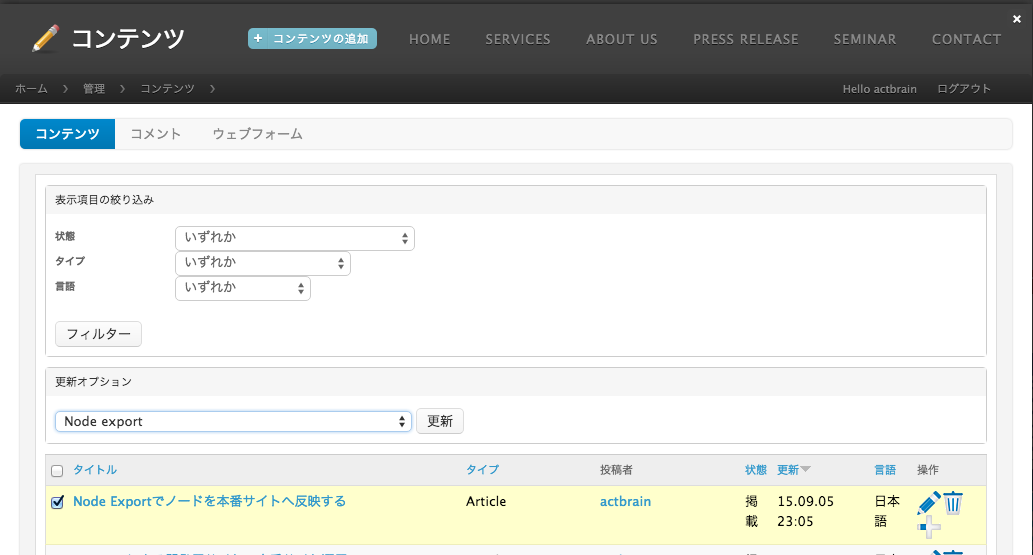Expand the Node export update options dropdown

tap(233, 422)
